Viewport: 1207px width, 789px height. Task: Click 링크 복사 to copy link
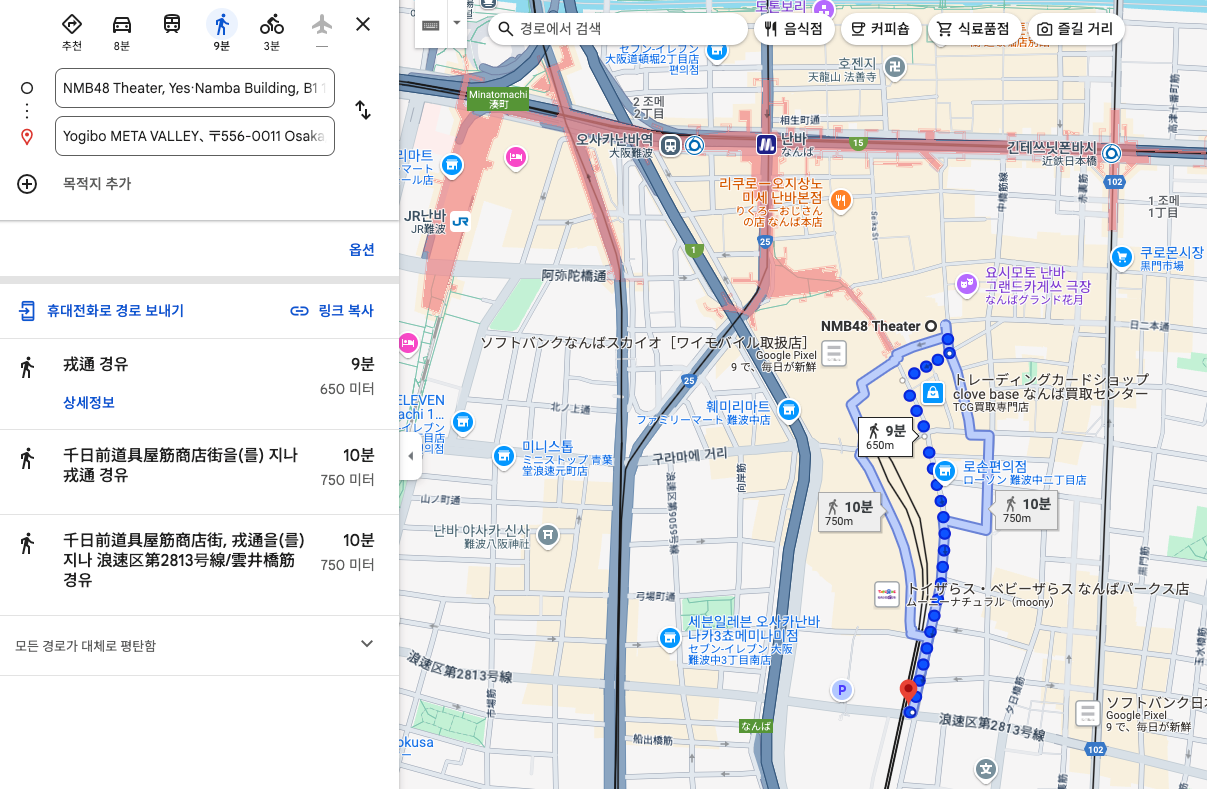coord(332,311)
